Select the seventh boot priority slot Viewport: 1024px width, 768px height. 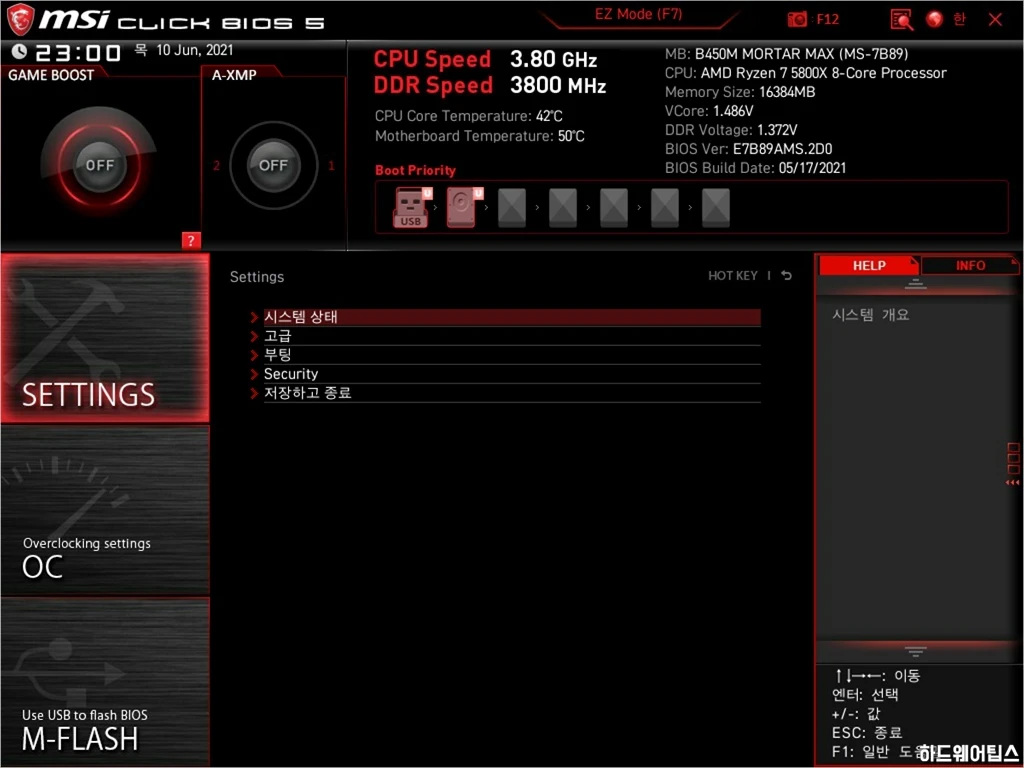[716, 208]
